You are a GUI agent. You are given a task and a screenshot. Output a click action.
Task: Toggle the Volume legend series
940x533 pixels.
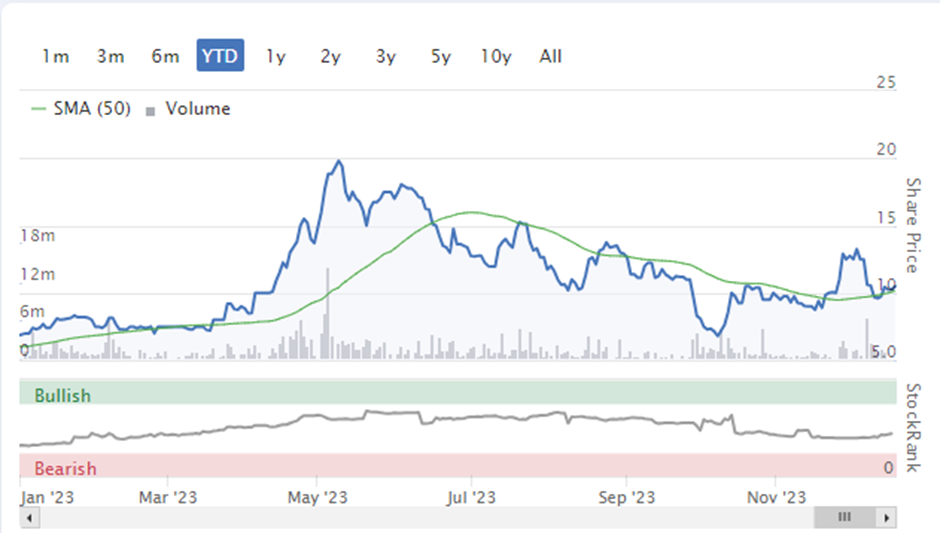[188, 109]
